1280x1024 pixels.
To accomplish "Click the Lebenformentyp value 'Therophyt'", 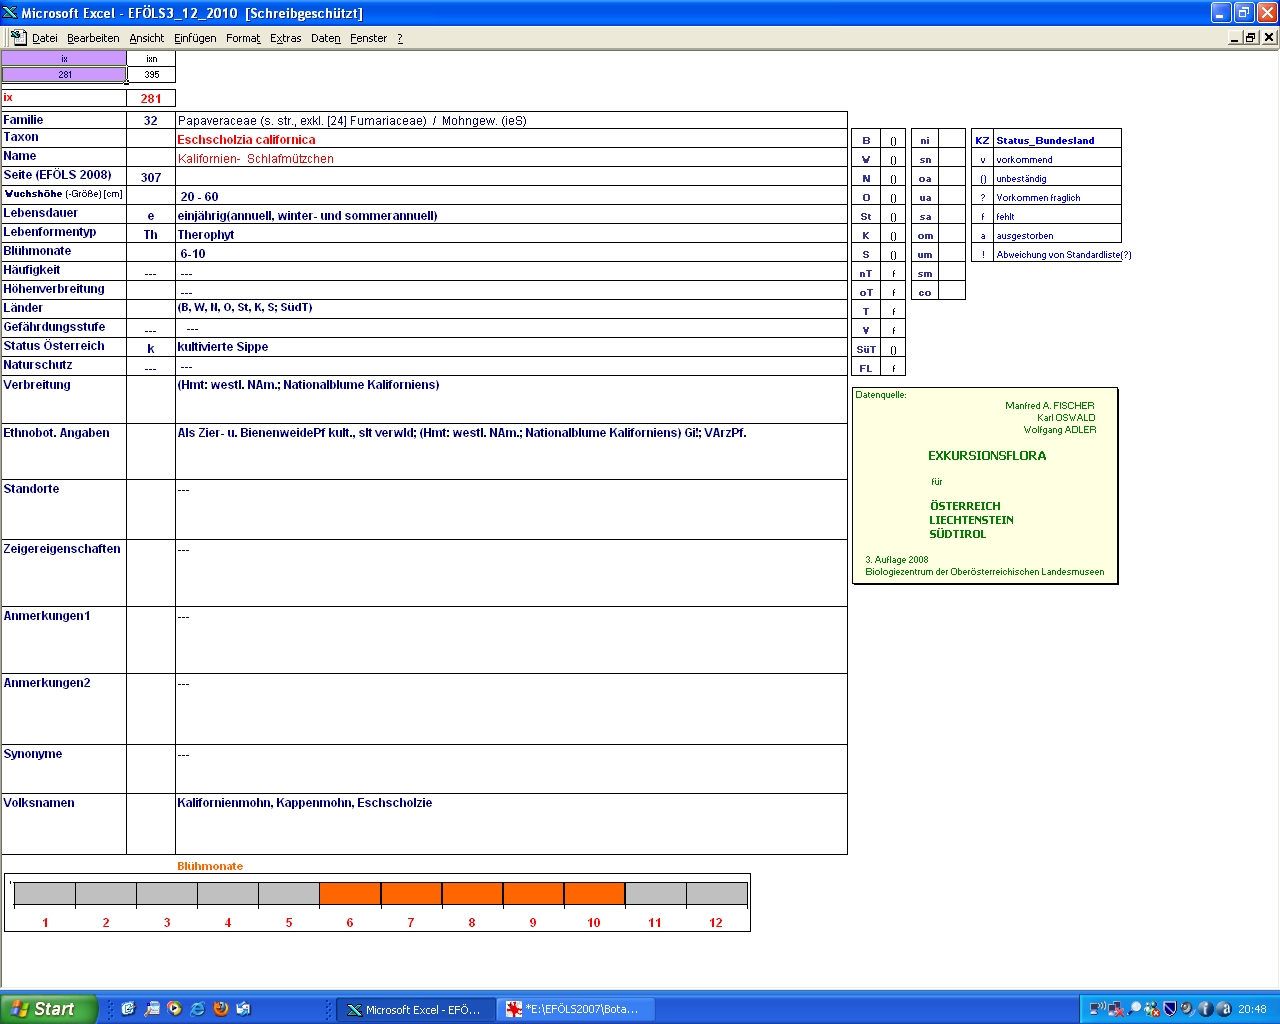I will click(206, 235).
